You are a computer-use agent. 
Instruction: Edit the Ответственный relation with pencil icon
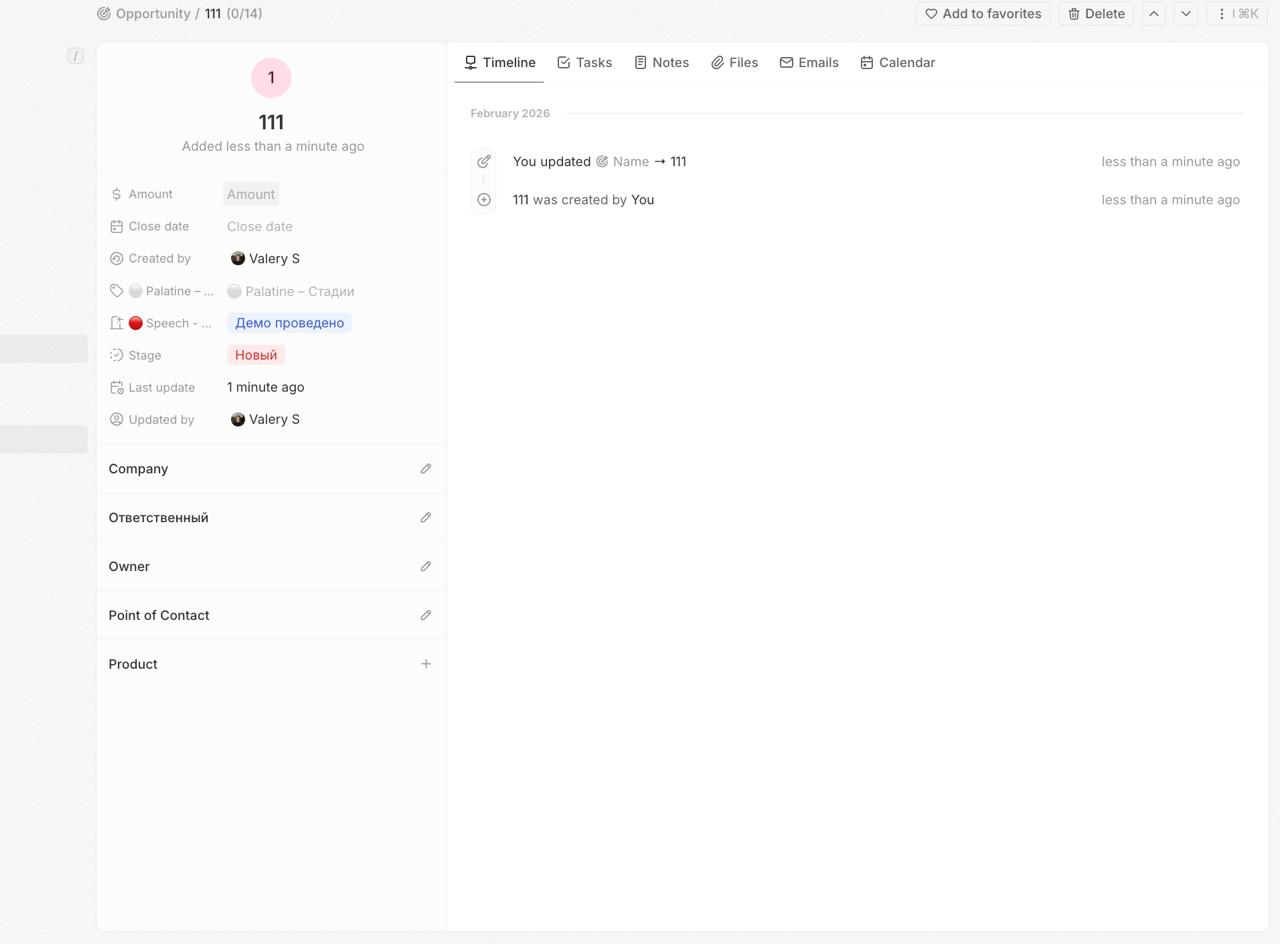coord(426,517)
